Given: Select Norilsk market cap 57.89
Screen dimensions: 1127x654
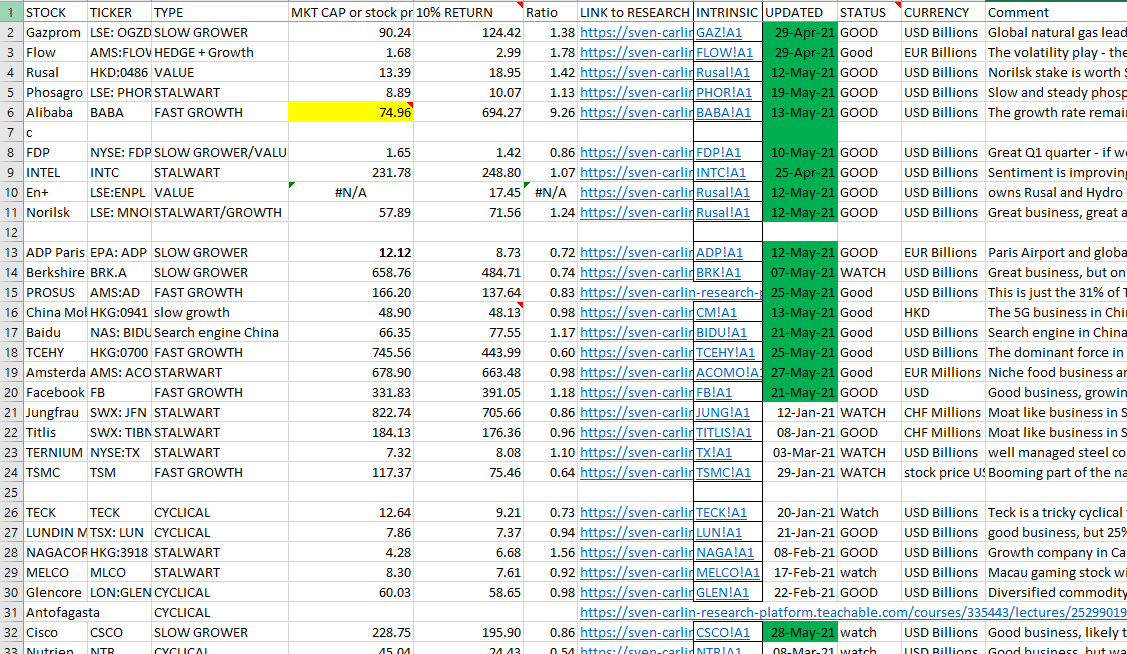Looking at the screenshot, I should [351, 213].
